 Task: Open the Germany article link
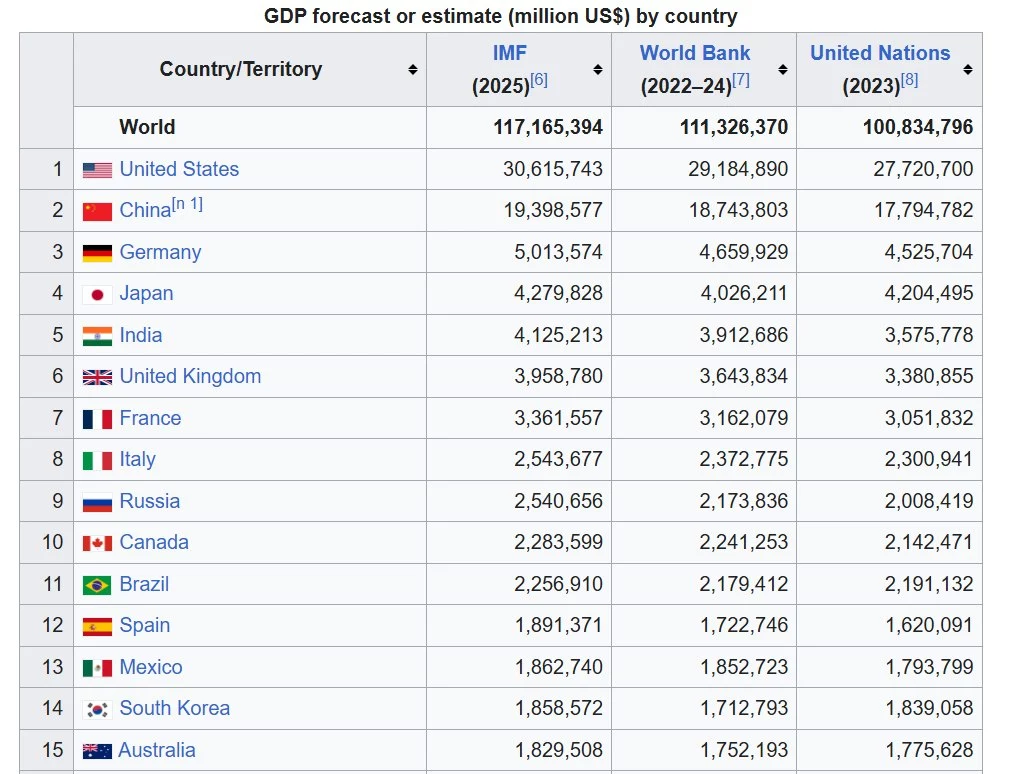160,252
